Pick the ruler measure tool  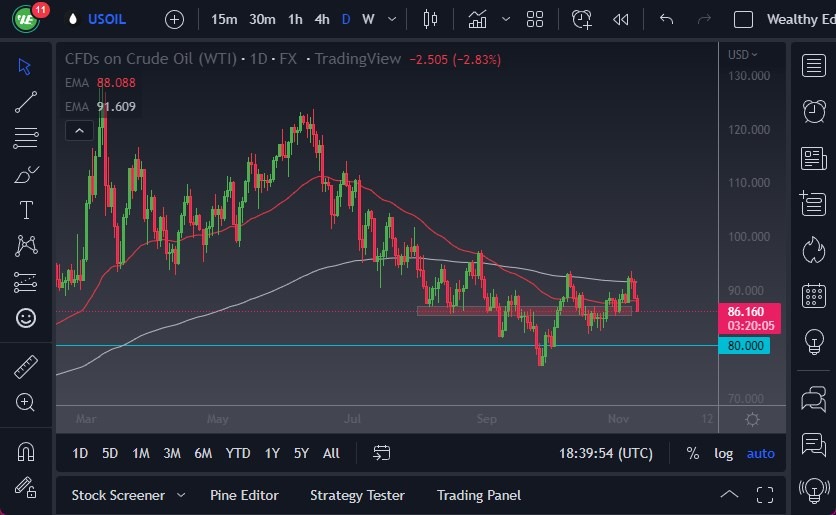click(26, 367)
